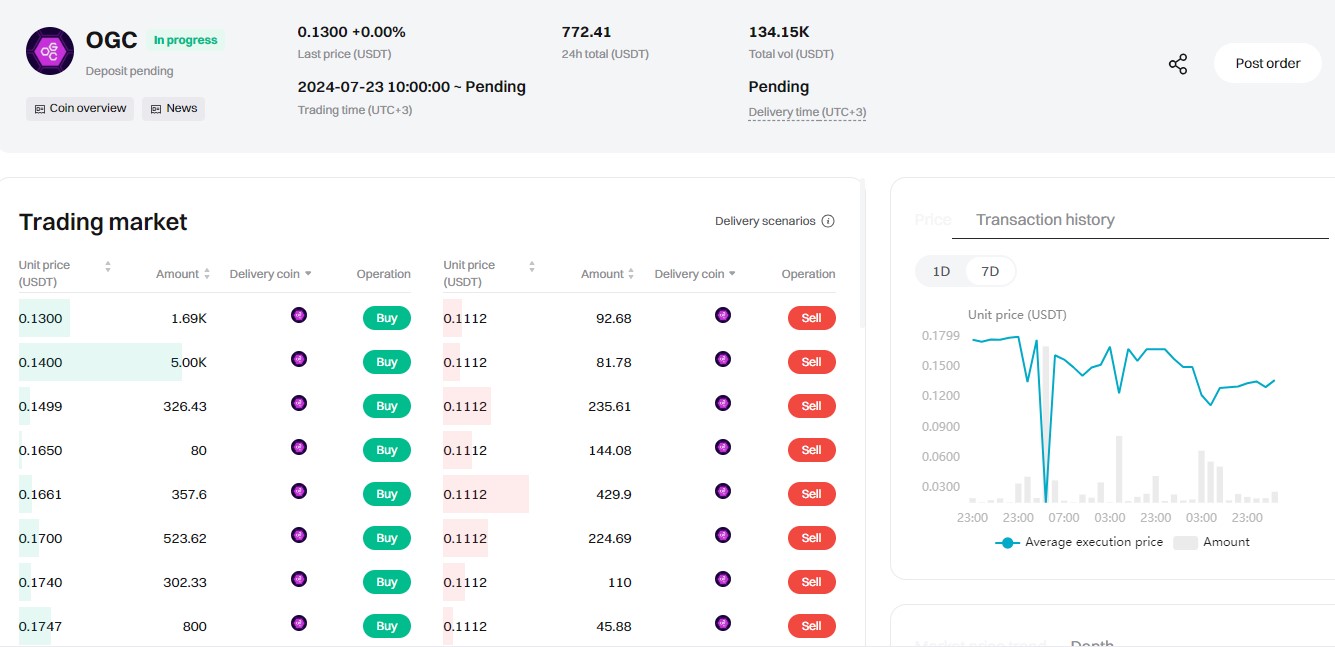Click the Delivery scenarios info icon
This screenshot has width=1335, height=647.
pyautogui.click(x=828, y=221)
